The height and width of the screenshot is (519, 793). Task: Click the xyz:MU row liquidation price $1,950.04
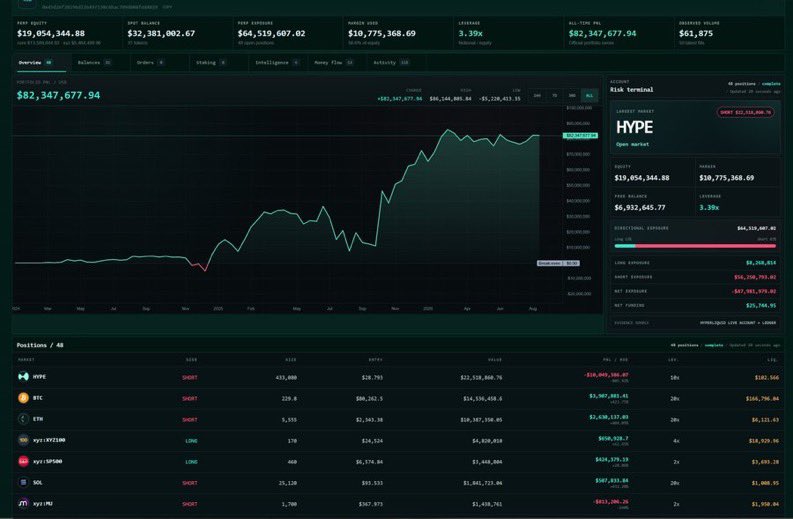765,504
